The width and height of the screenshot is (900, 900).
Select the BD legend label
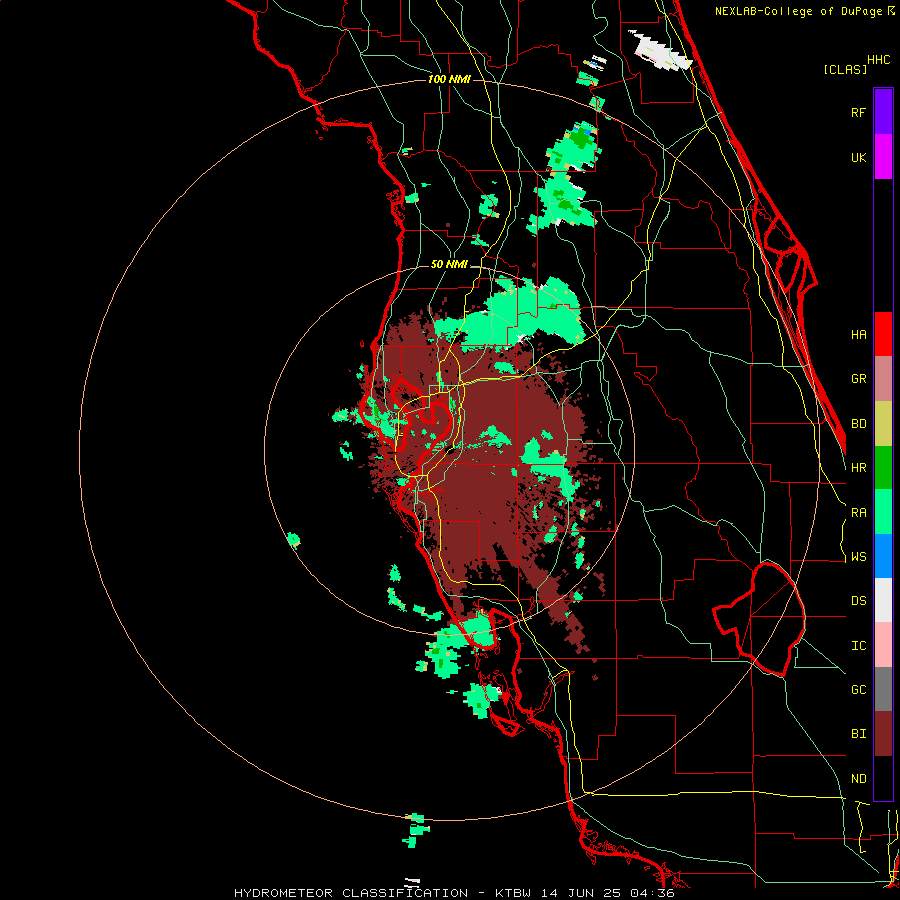point(858,424)
